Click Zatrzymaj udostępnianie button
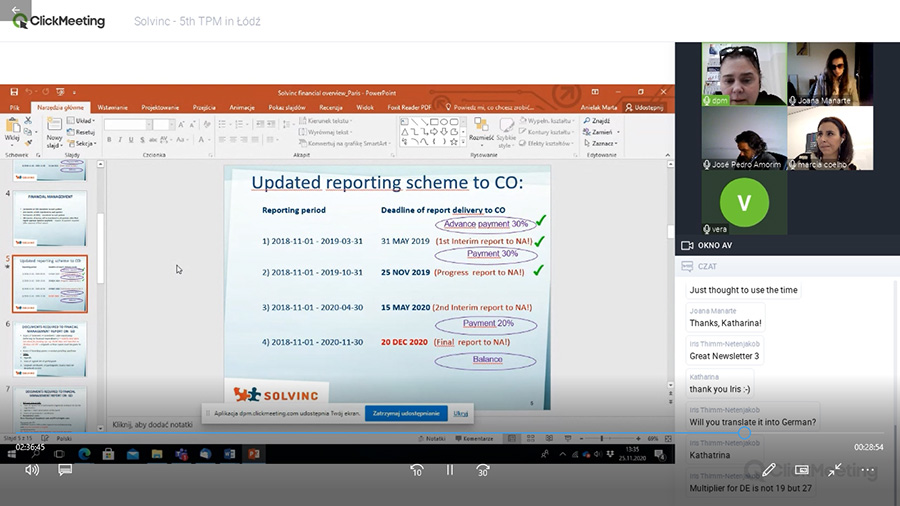 pos(406,413)
